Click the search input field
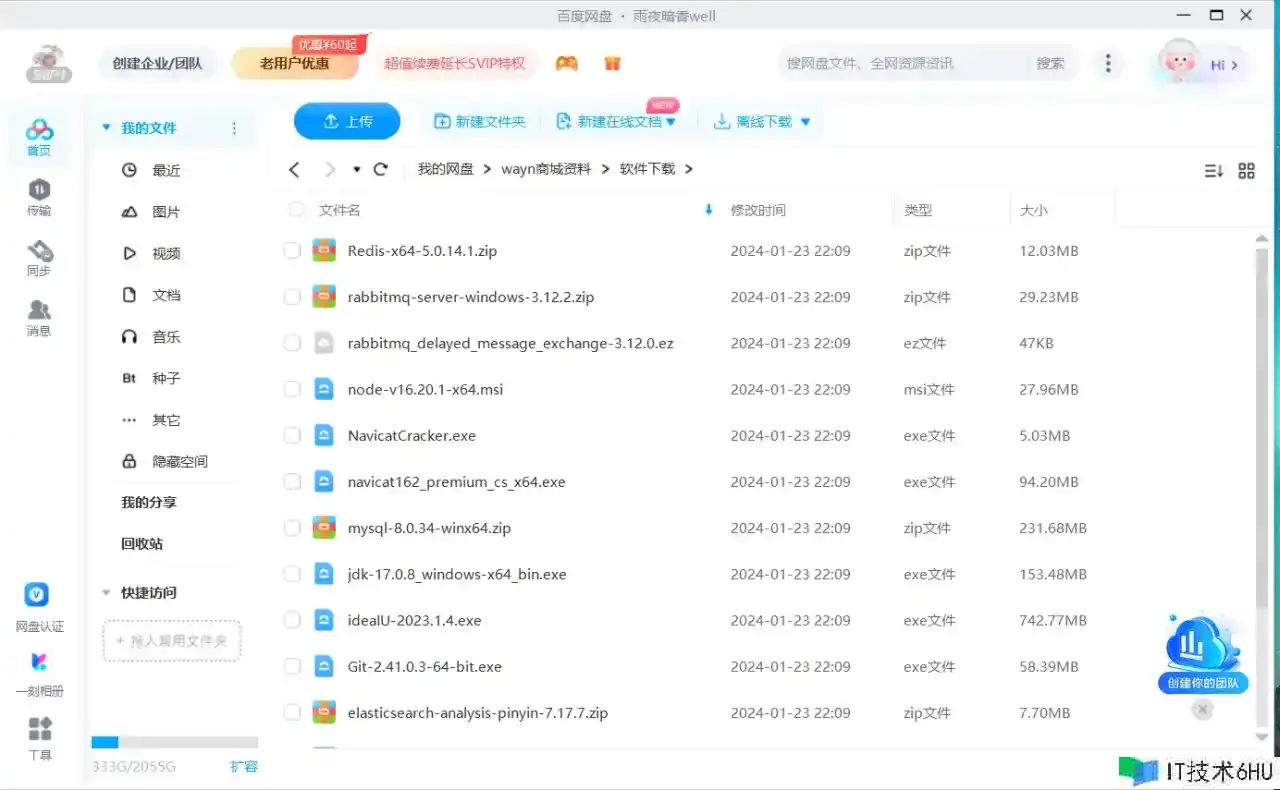This screenshot has height=790, width=1280. [904, 63]
